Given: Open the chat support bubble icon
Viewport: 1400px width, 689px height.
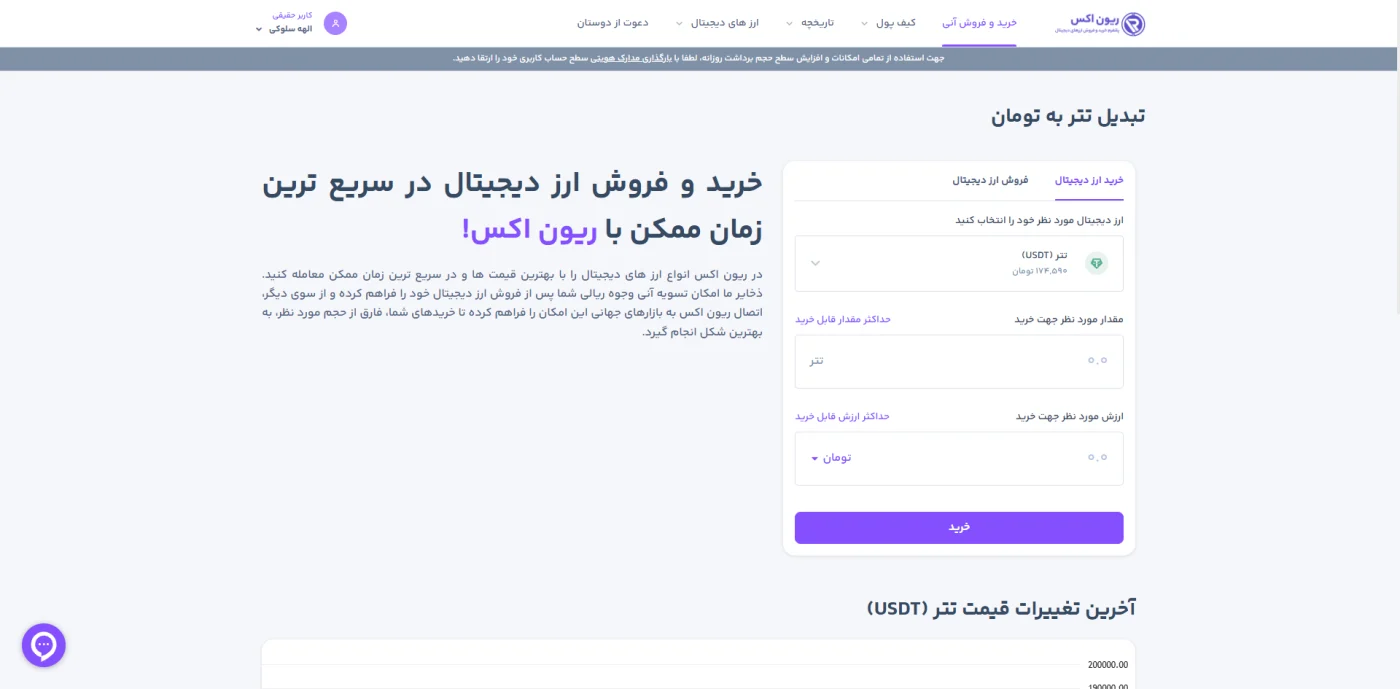Looking at the screenshot, I should (x=44, y=646).
